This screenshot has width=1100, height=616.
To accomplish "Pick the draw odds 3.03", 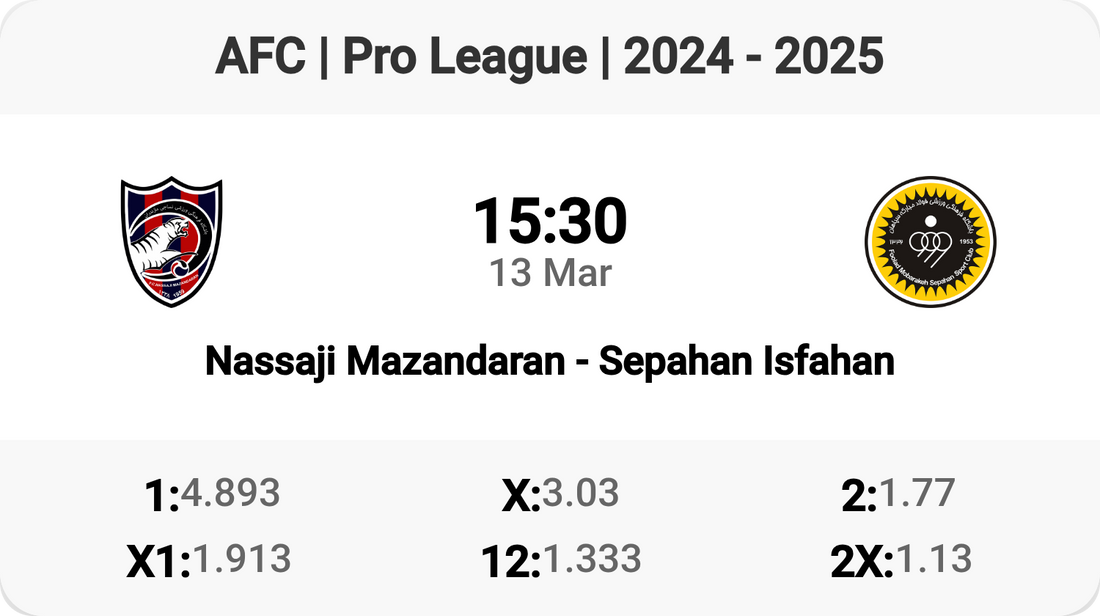I will (580, 493).
